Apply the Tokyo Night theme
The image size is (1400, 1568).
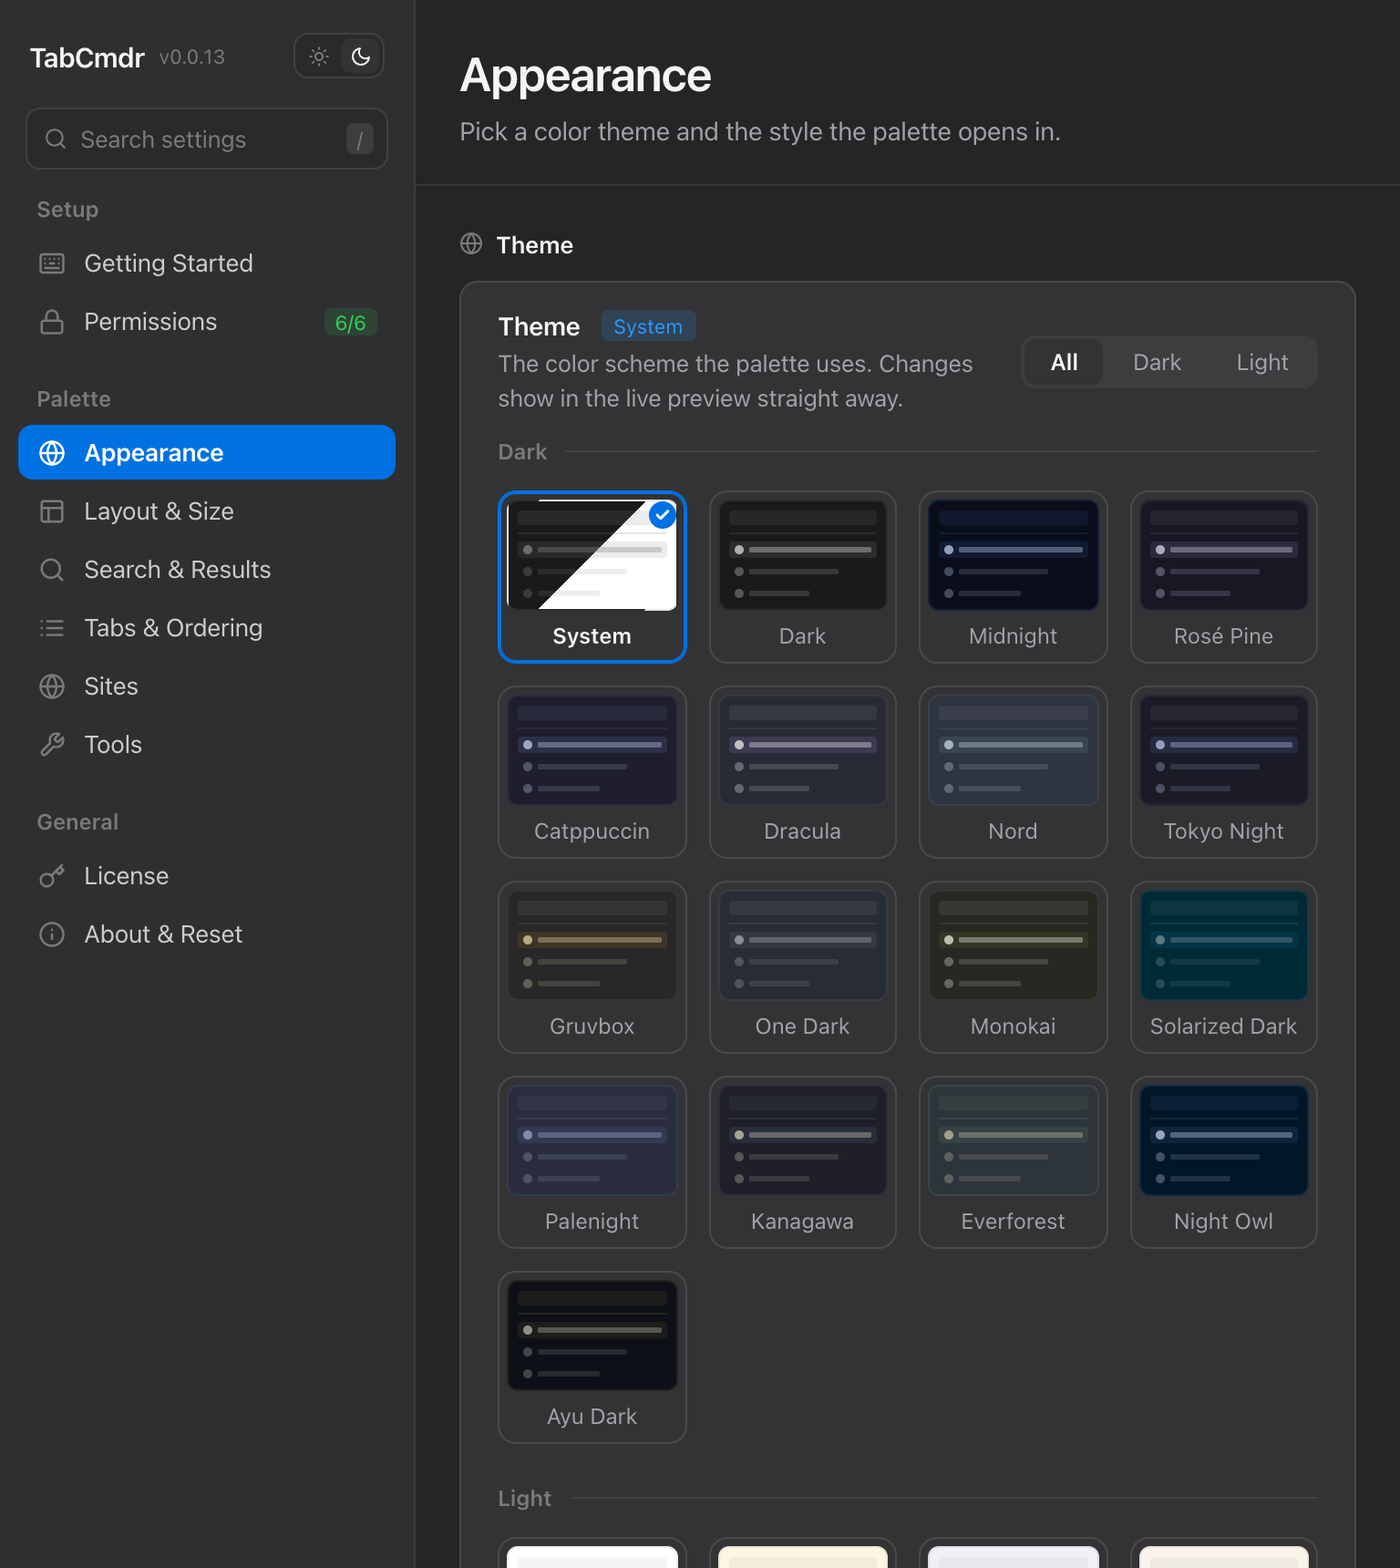tap(1224, 772)
